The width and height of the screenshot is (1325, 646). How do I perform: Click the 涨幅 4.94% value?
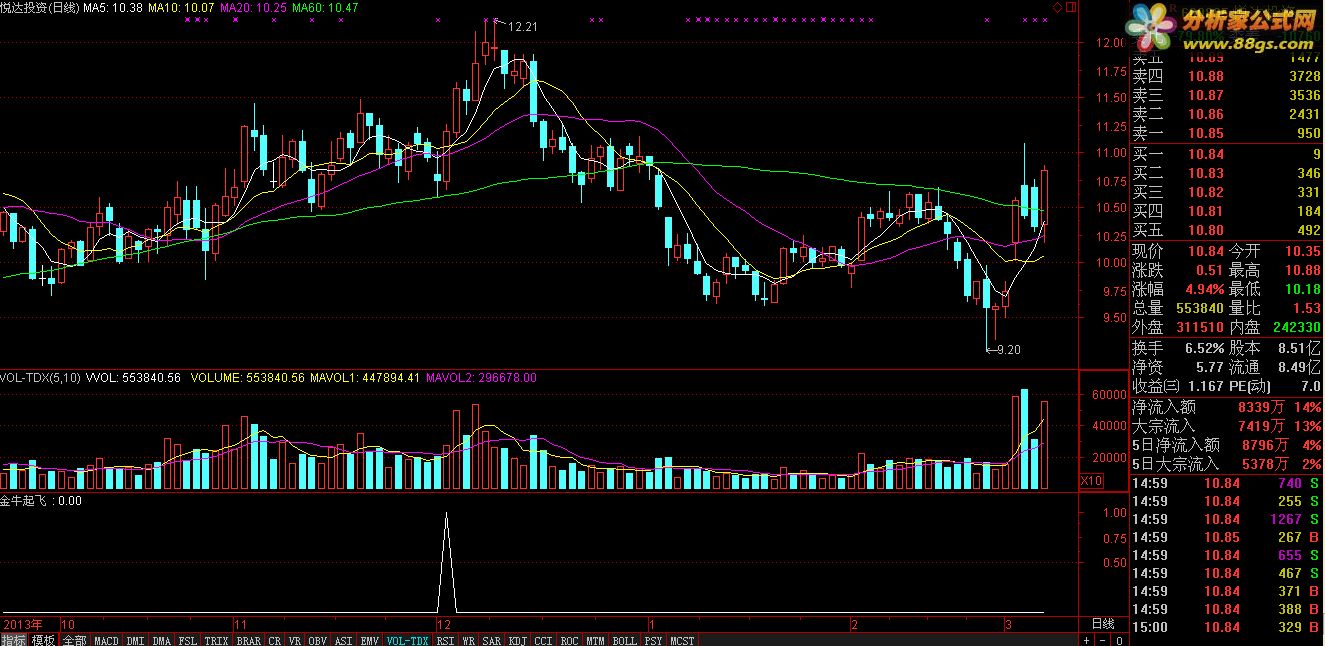pos(1205,289)
